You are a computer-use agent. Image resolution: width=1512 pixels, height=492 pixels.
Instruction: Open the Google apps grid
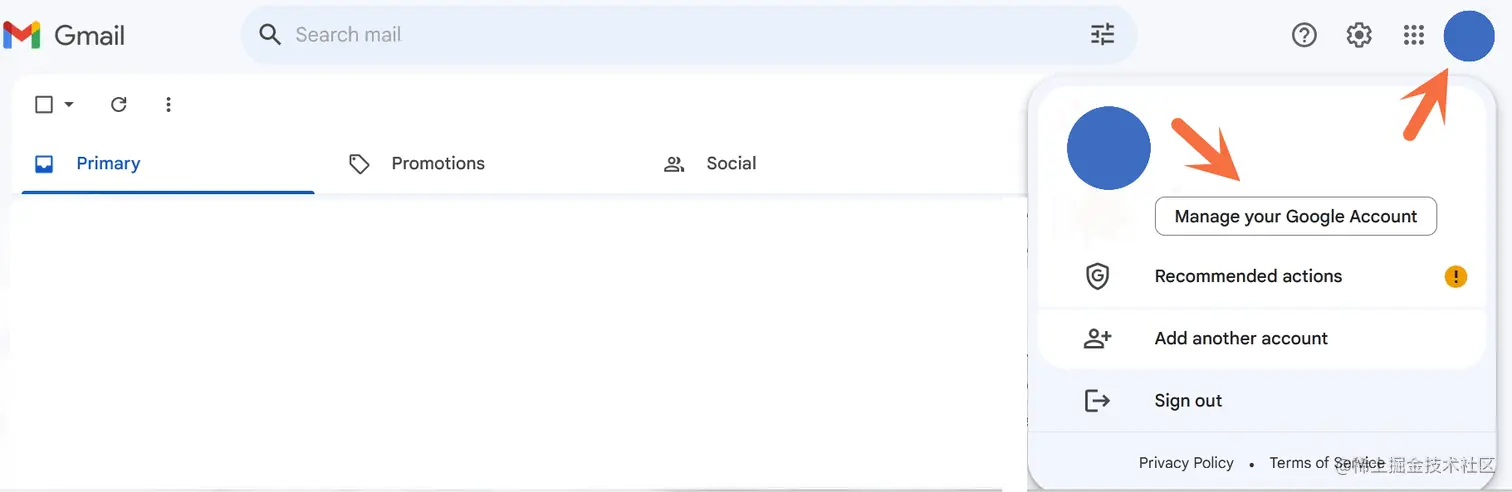pos(1413,35)
